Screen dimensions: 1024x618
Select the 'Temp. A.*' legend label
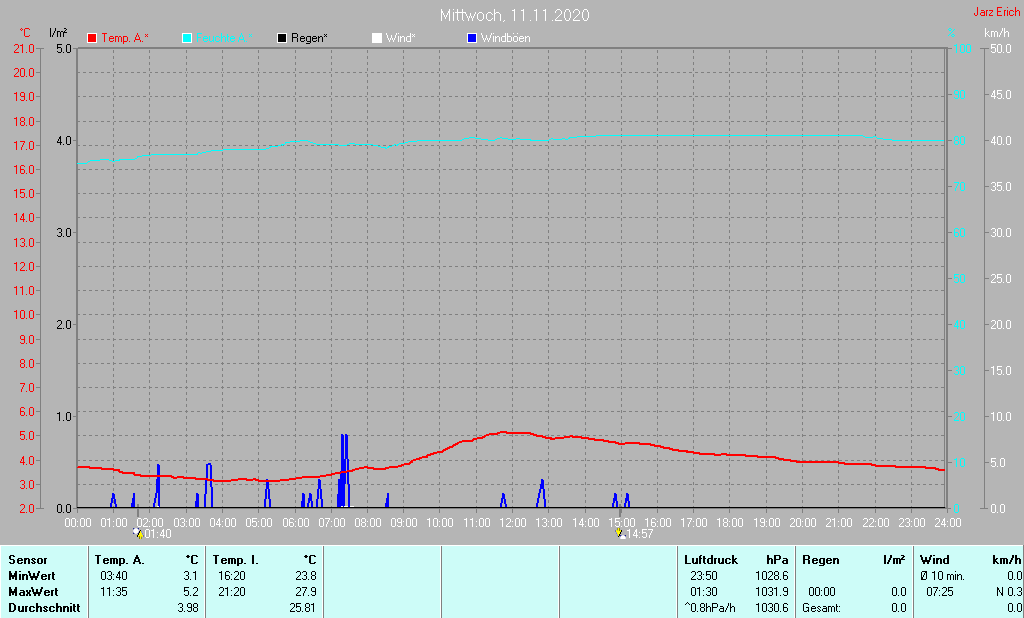[125, 38]
